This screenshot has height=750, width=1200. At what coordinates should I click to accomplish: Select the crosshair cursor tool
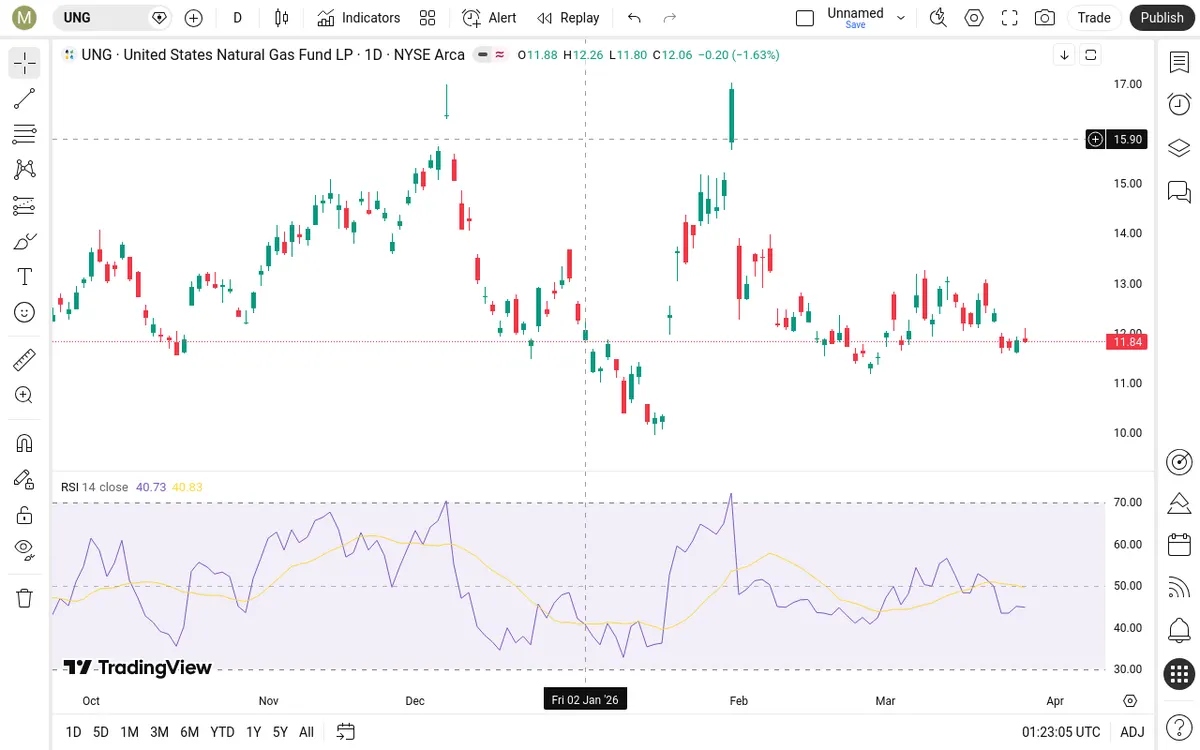[x=25, y=63]
